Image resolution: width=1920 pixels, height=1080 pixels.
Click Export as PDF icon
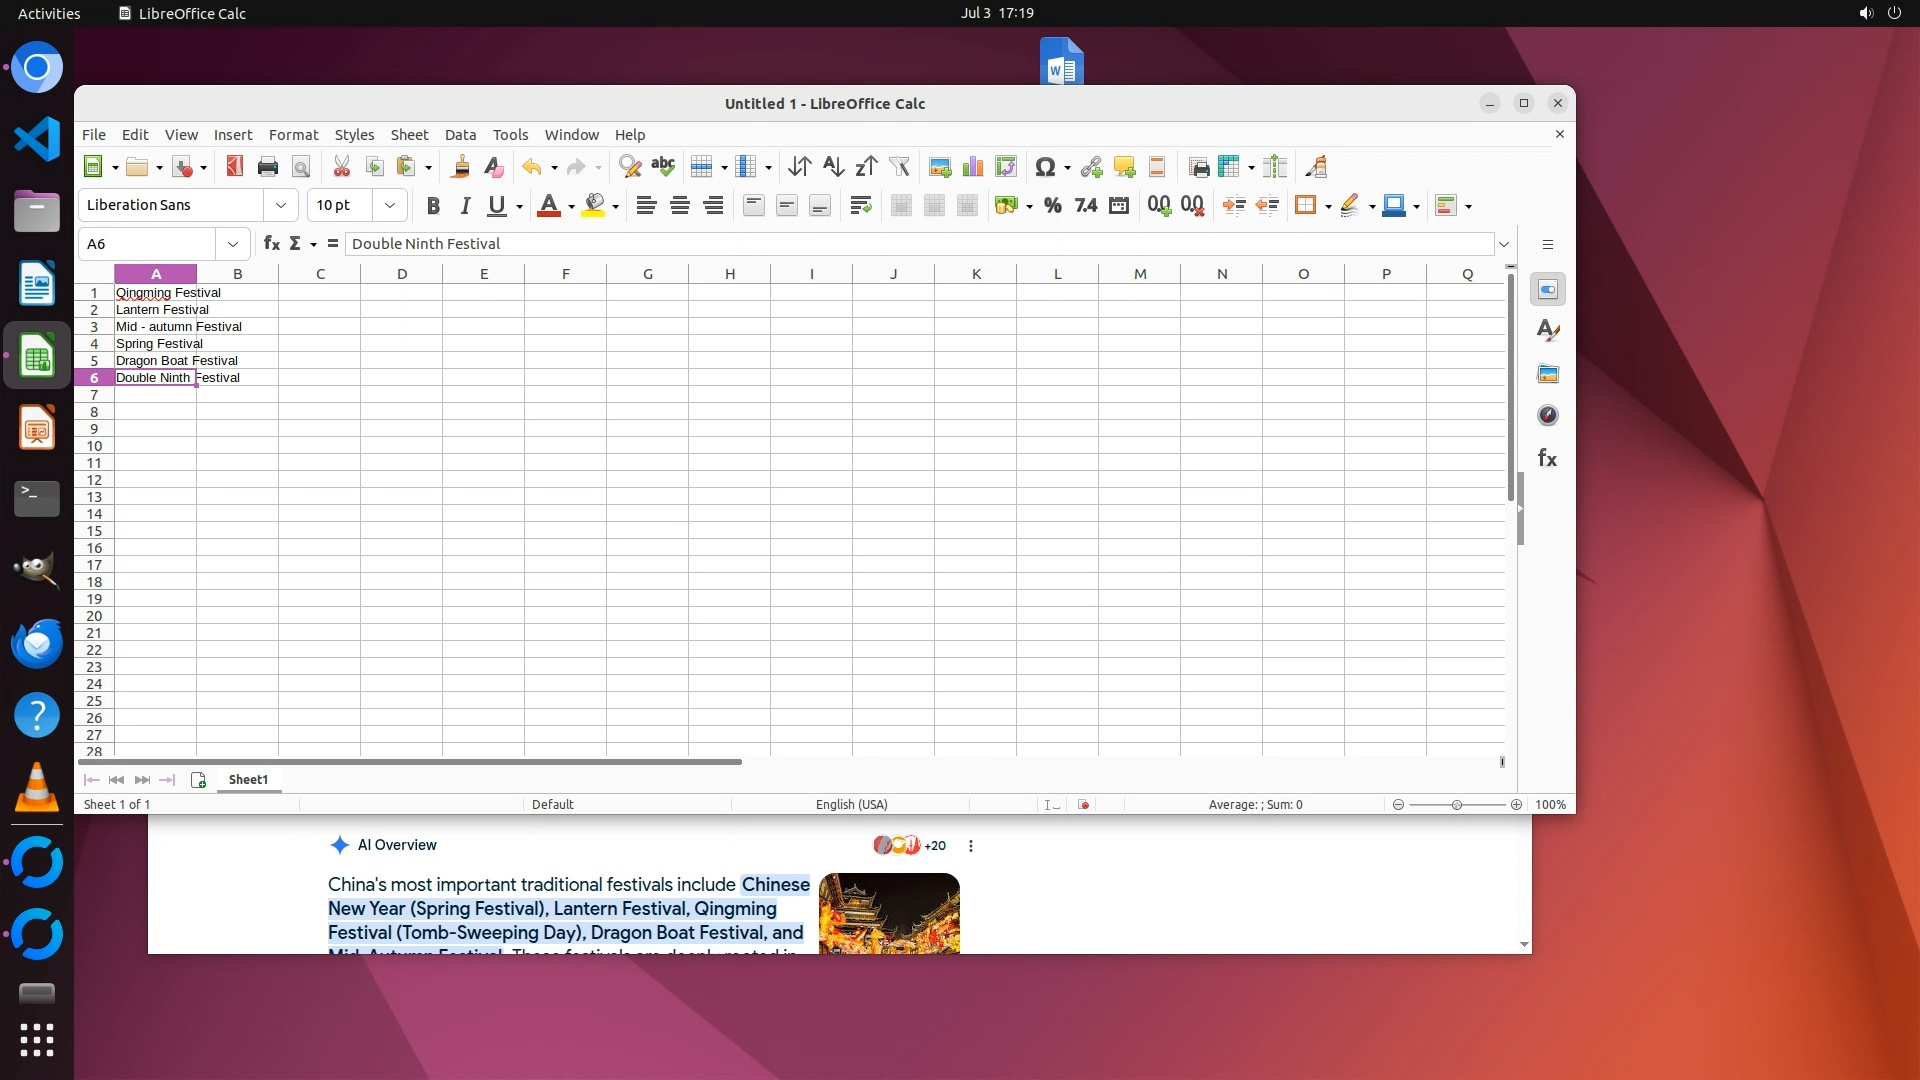(234, 167)
